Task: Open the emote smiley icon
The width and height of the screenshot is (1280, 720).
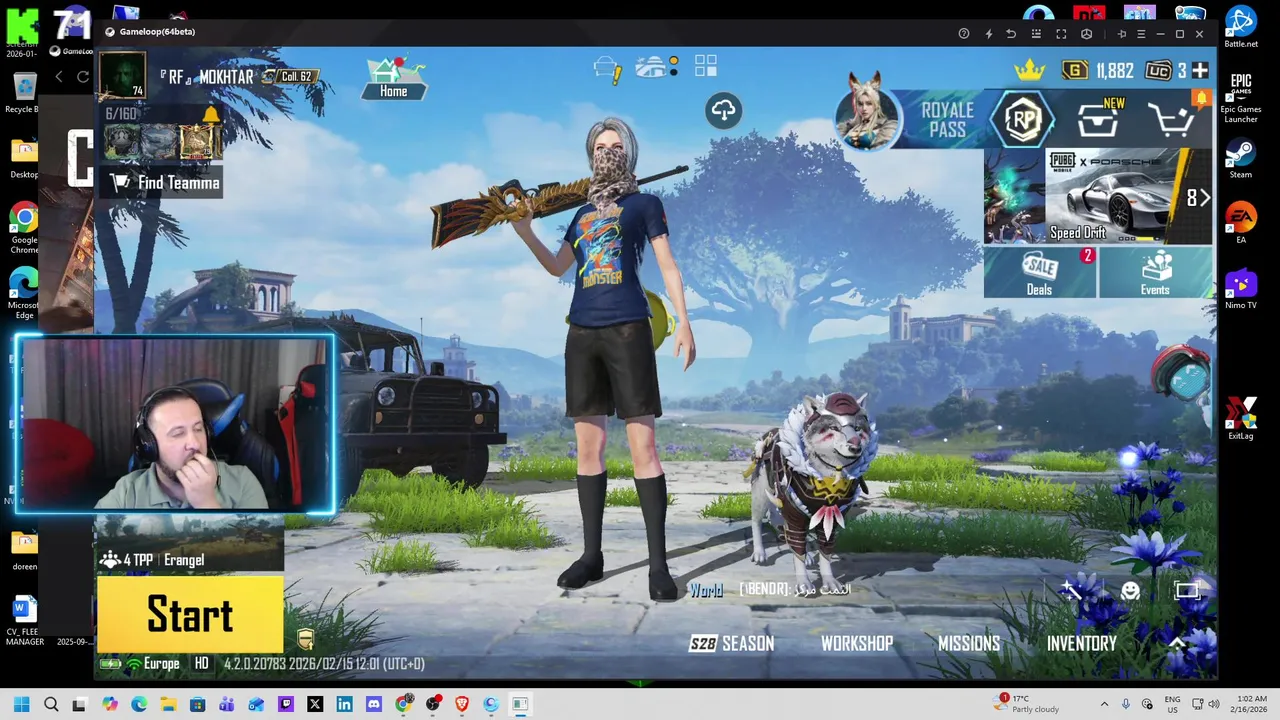Action: pos(1130,591)
